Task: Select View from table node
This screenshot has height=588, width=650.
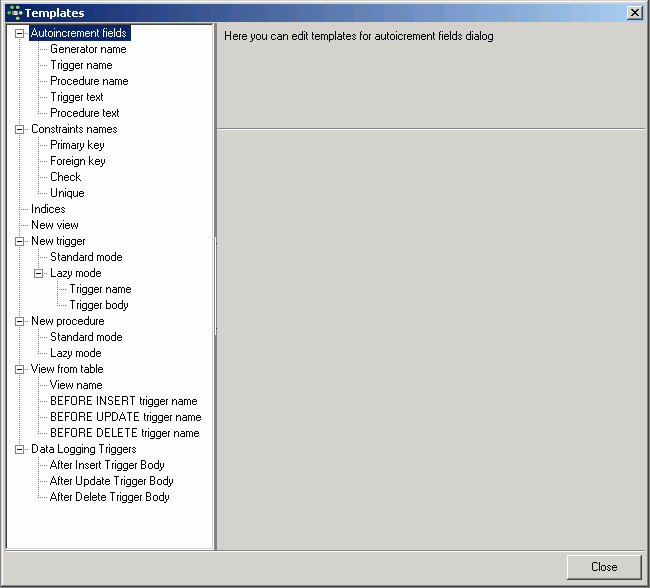Action: [x=67, y=369]
